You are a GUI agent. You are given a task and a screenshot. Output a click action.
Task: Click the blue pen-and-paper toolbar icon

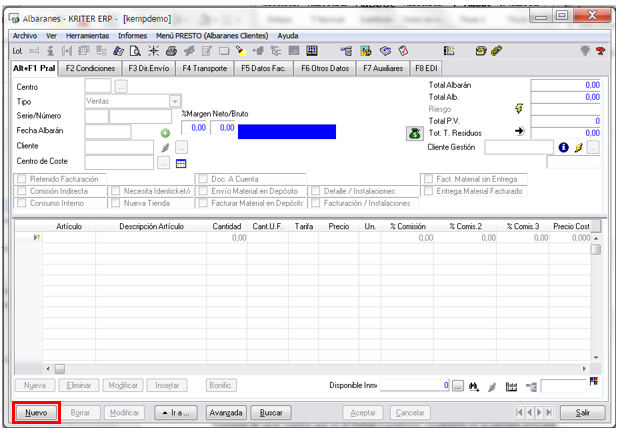(118, 51)
